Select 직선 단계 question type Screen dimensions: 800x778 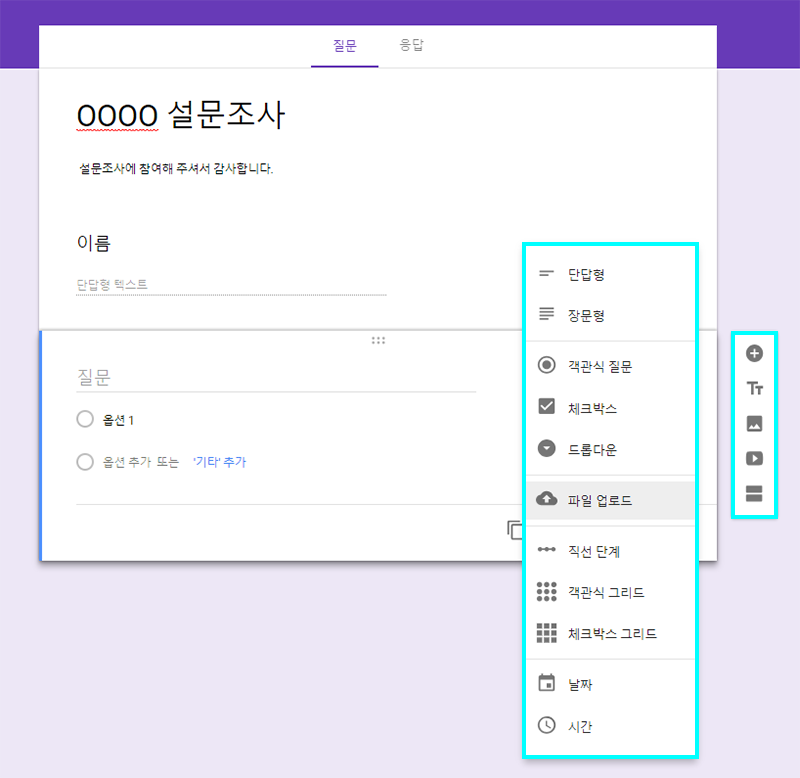click(610, 551)
